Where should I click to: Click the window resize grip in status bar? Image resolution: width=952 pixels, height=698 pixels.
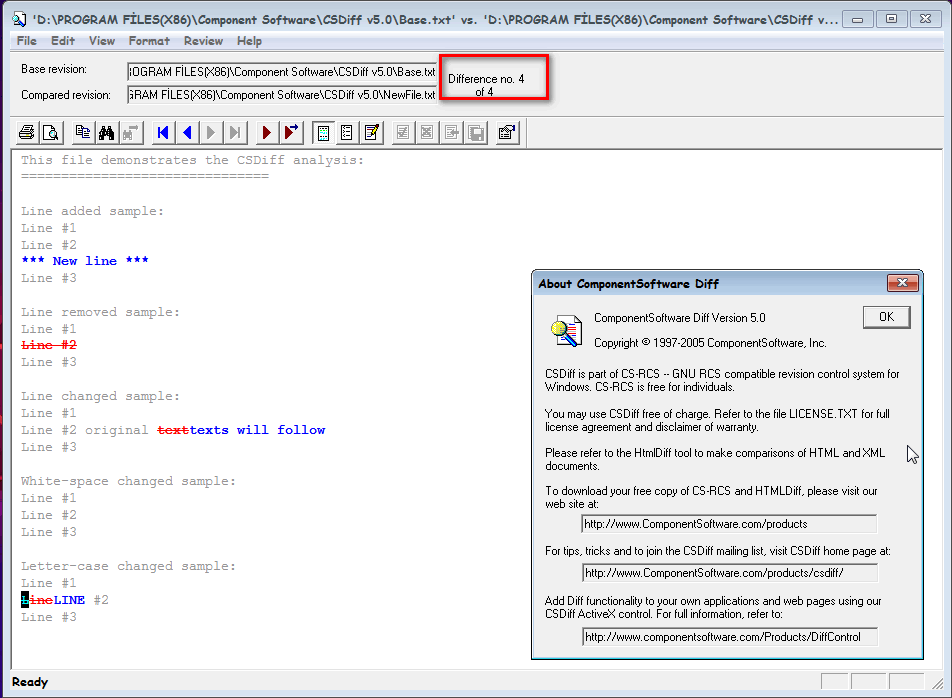tap(939, 683)
